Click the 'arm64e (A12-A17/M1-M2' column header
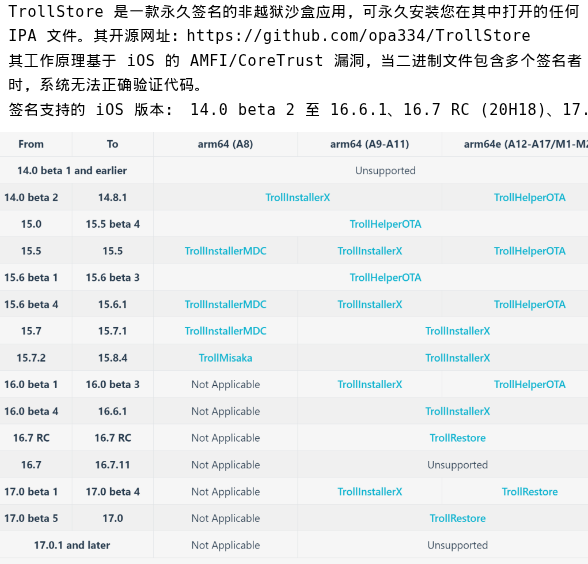 [526, 144]
